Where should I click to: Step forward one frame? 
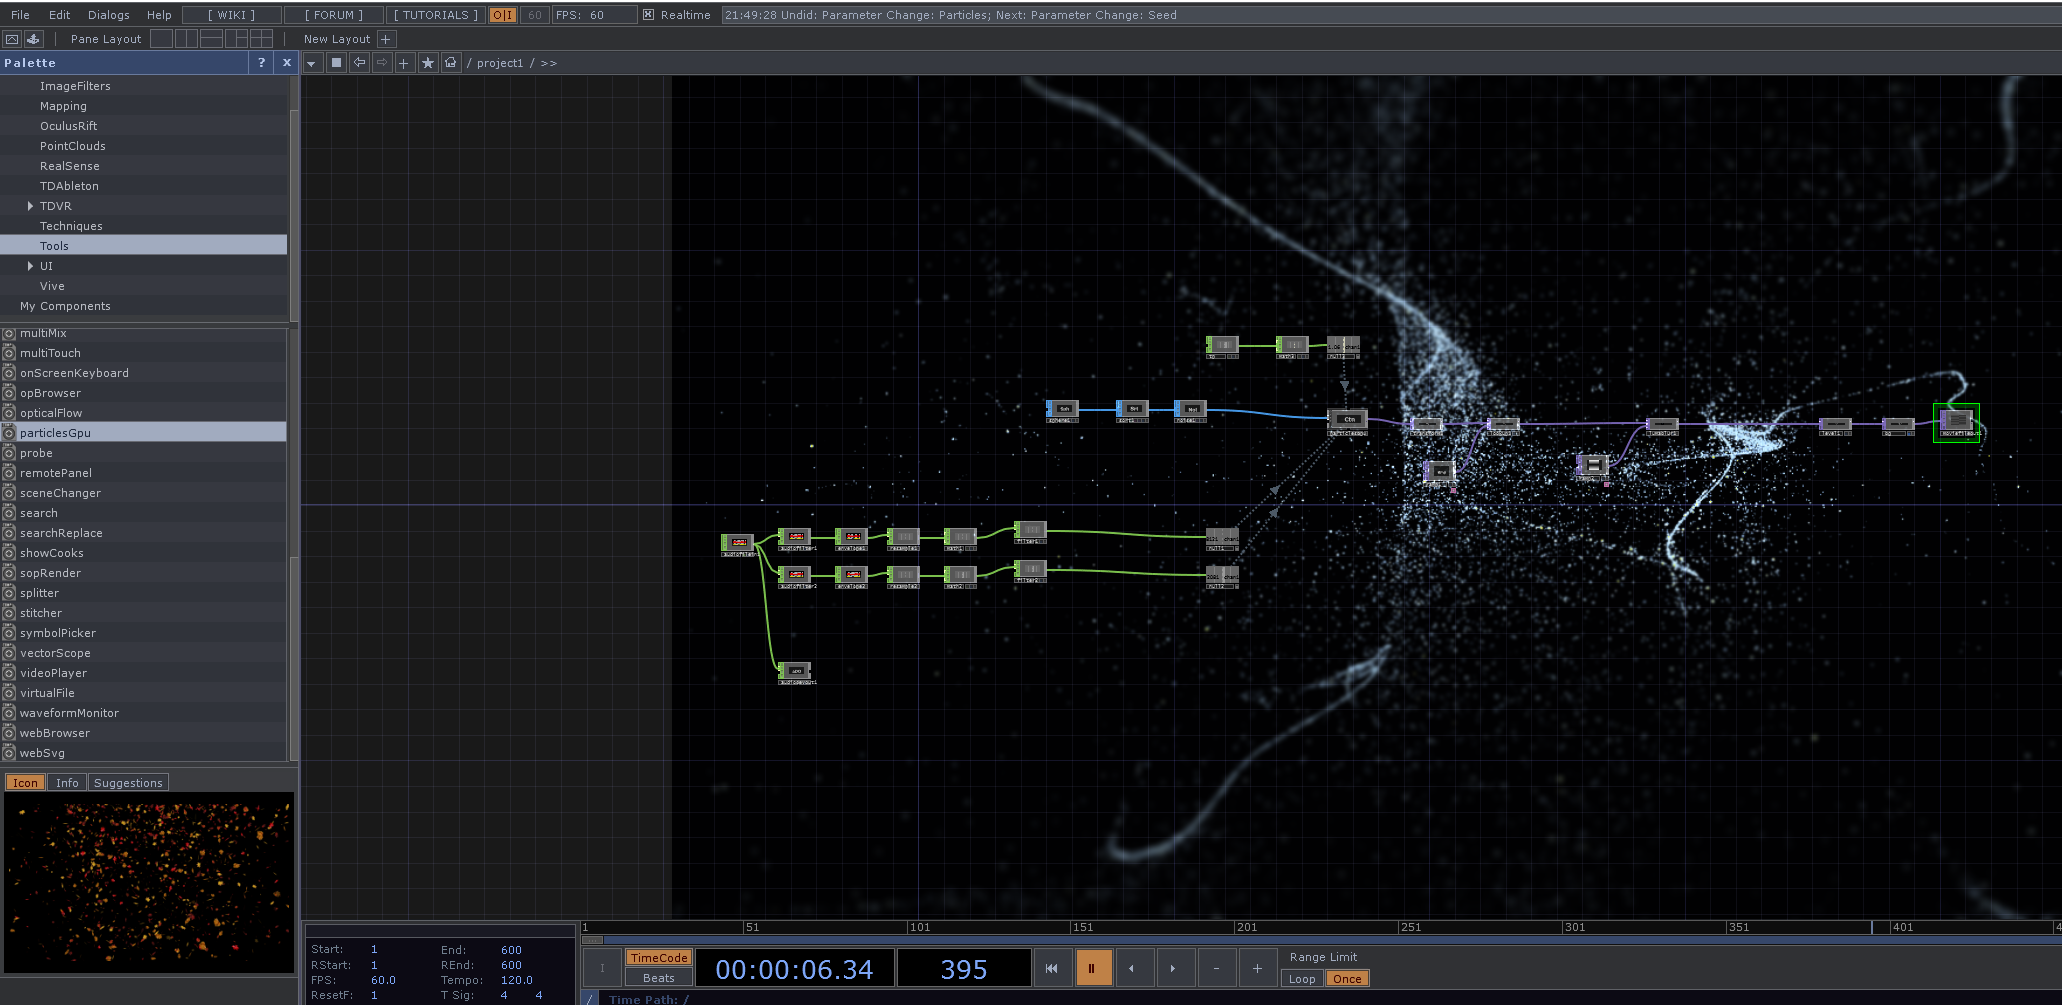point(1173,968)
